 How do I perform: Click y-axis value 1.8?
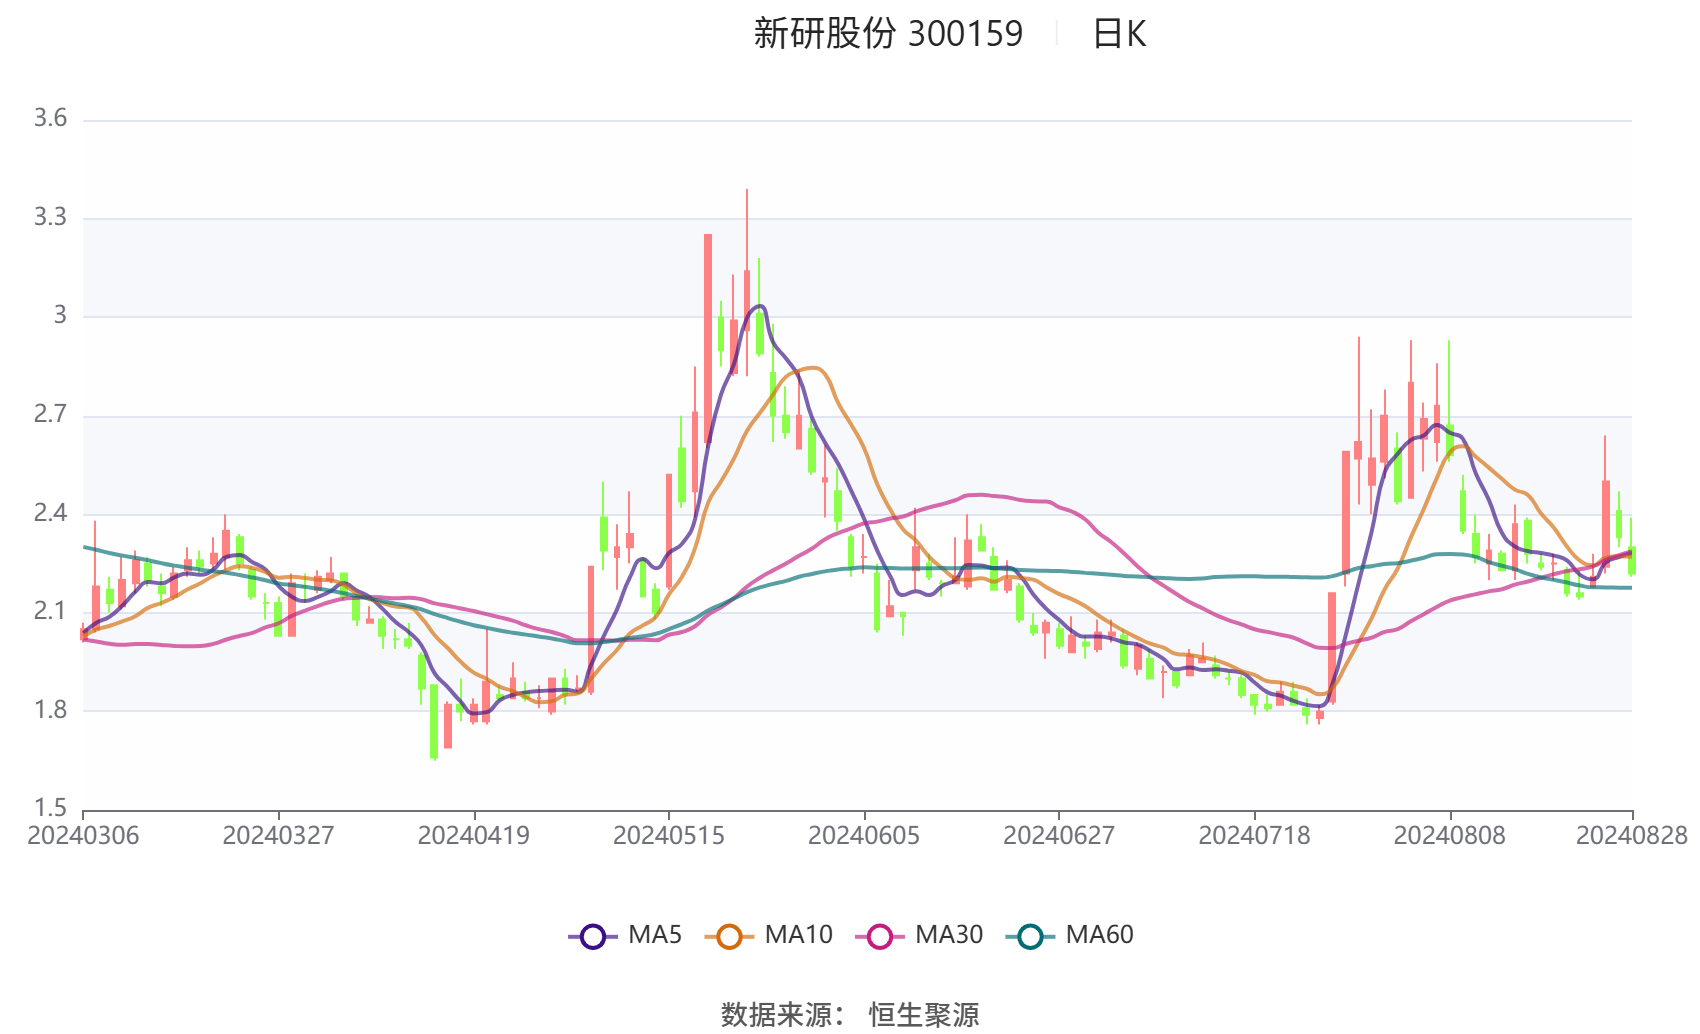click(x=50, y=710)
